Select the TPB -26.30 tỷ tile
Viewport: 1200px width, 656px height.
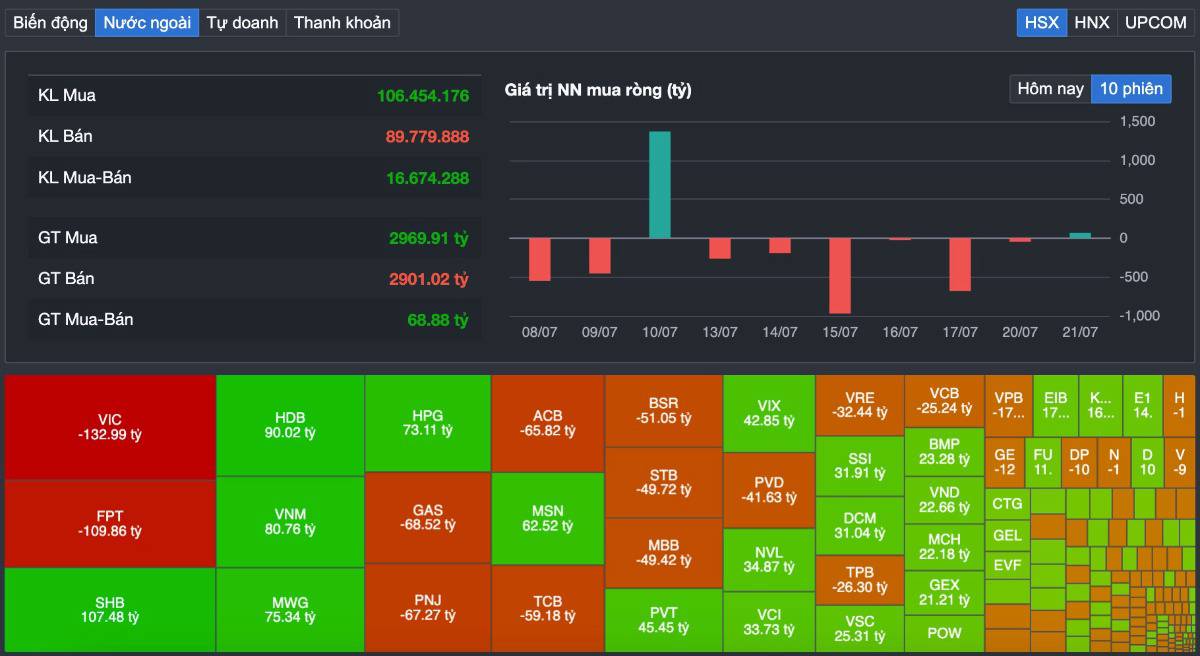pyautogui.click(x=859, y=580)
